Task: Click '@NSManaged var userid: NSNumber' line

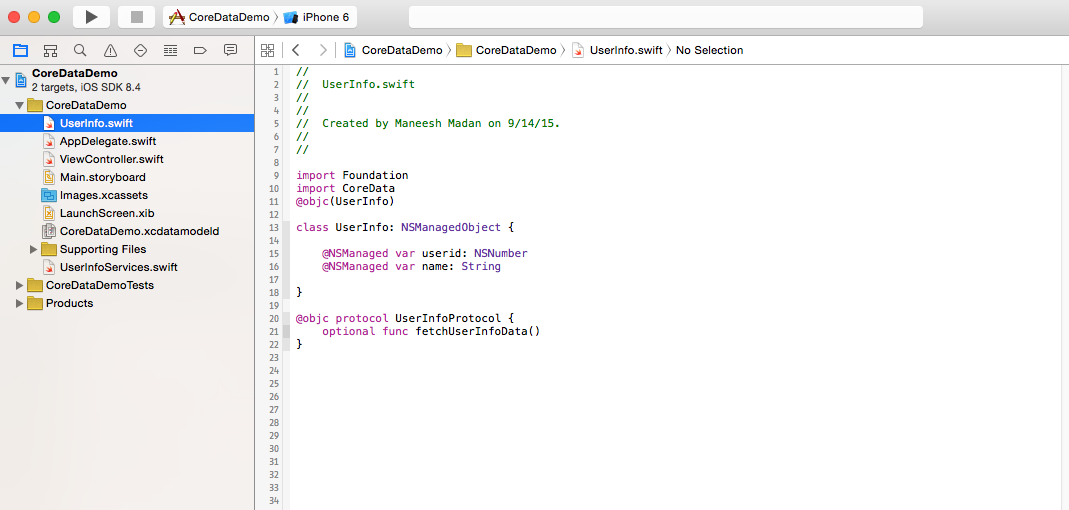Action: [425, 253]
